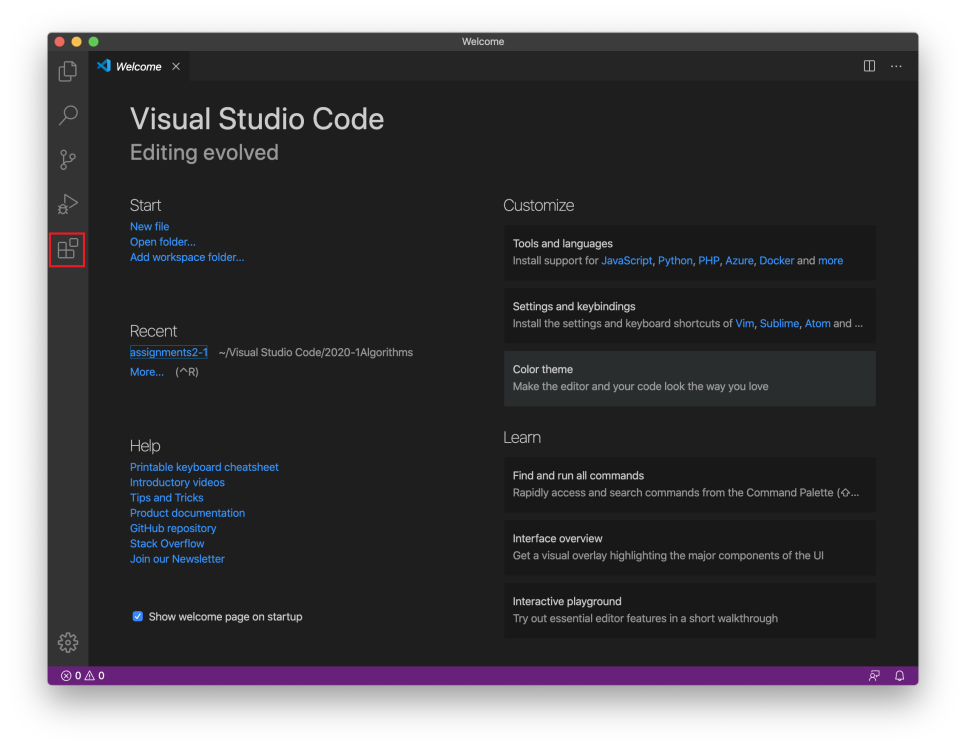This screenshot has height=748, width=966.
Task: Install Atom keybindings link
Action: (x=818, y=323)
